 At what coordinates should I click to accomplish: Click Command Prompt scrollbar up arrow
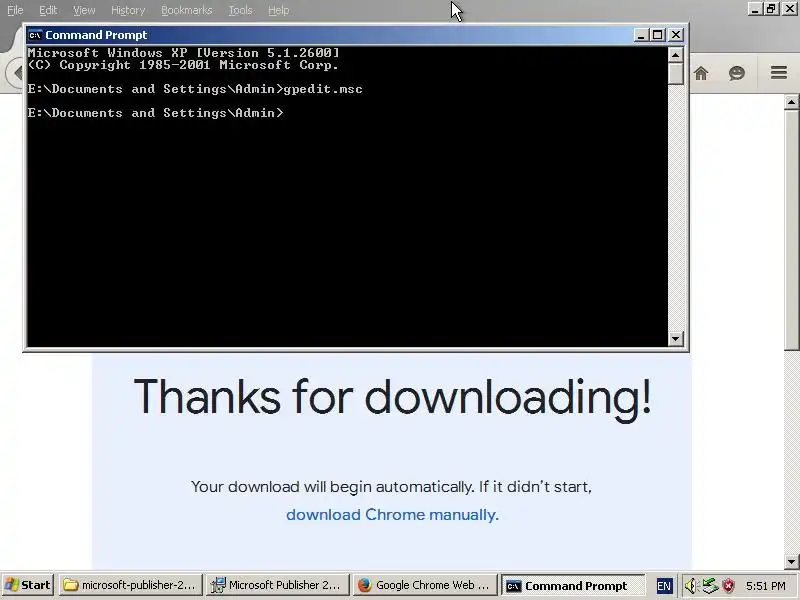(x=676, y=54)
